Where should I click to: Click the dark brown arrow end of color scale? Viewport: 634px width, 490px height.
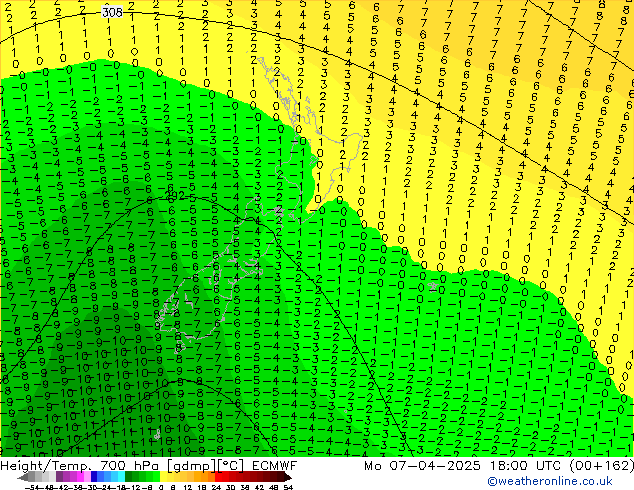pyautogui.click(x=287, y=477)
